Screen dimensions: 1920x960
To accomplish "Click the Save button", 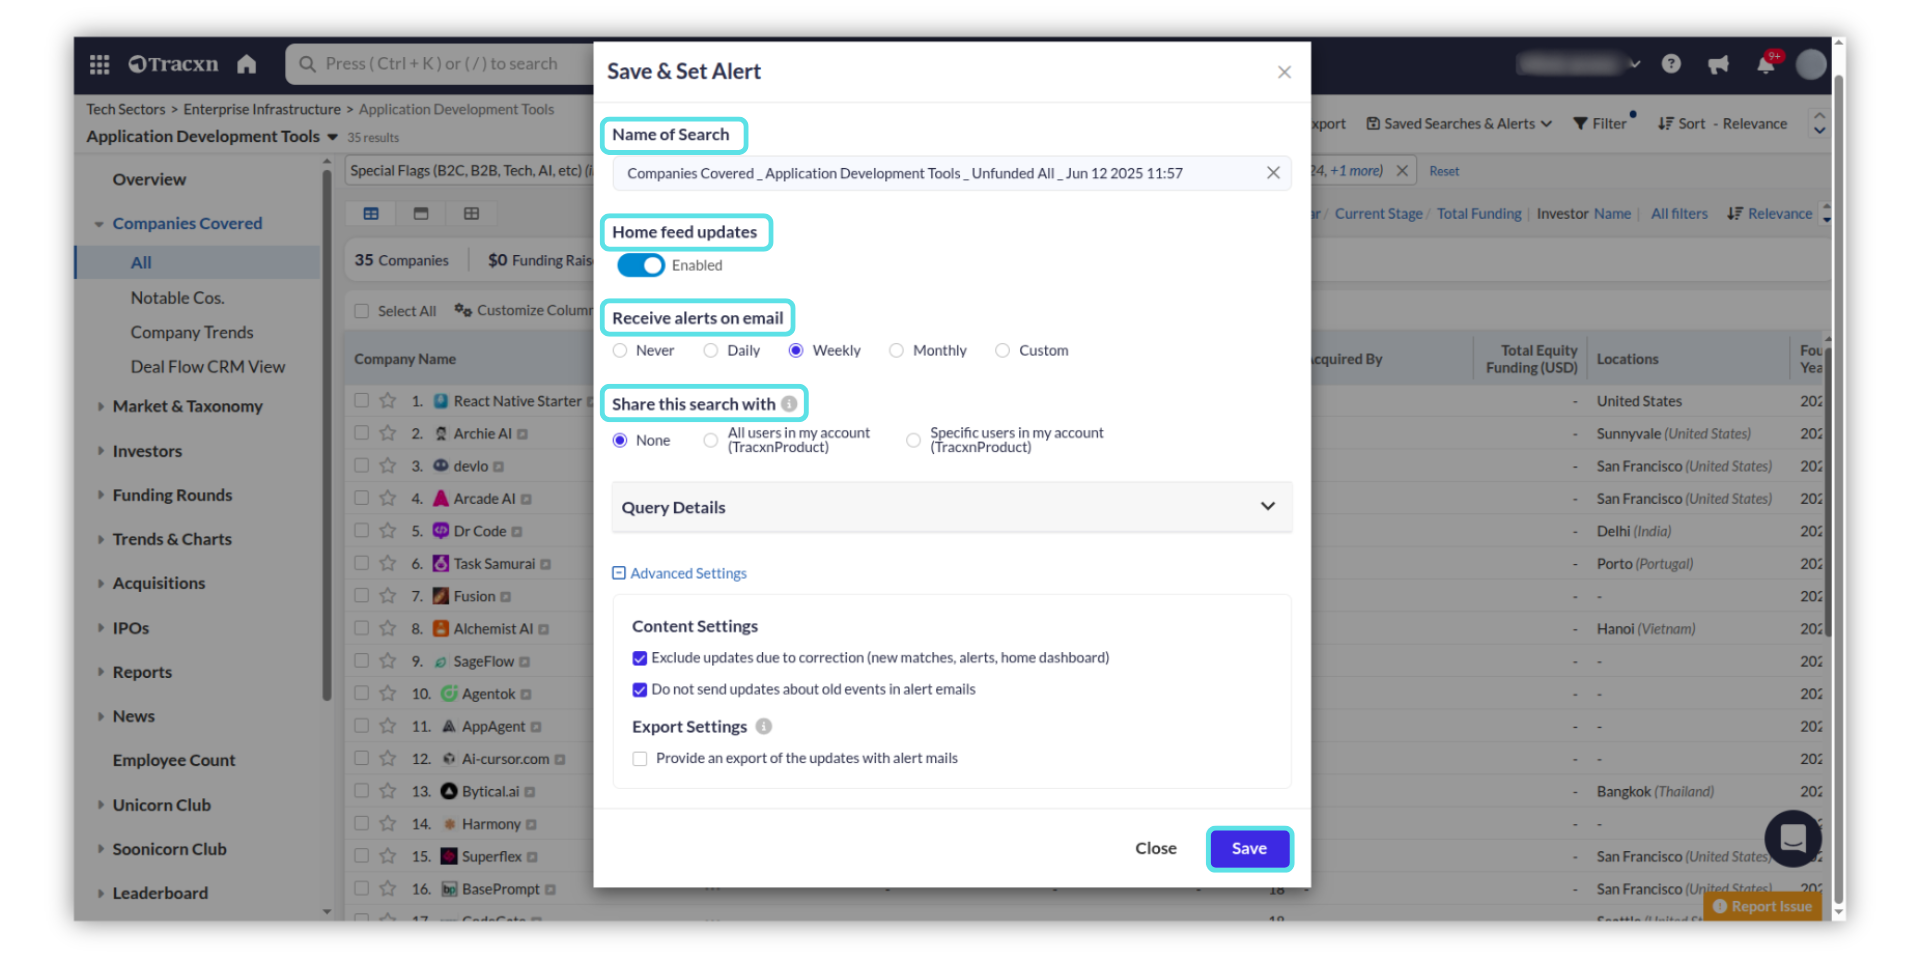I will click(1249, 848).
